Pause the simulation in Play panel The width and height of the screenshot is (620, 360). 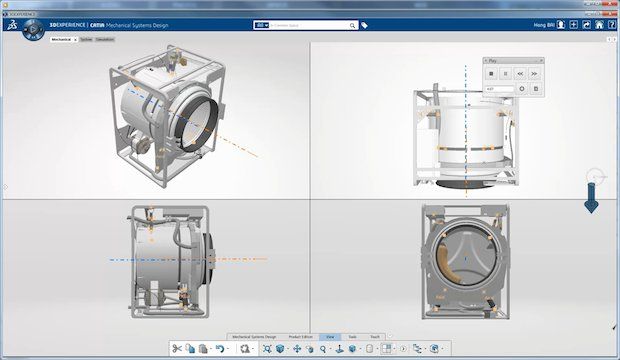[505, 74]
